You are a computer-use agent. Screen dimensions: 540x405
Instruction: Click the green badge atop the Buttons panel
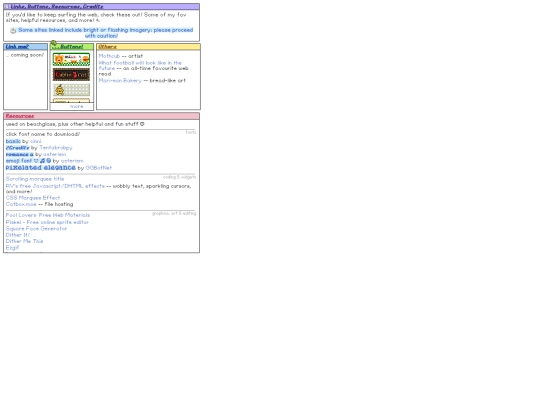pos(54,44)
